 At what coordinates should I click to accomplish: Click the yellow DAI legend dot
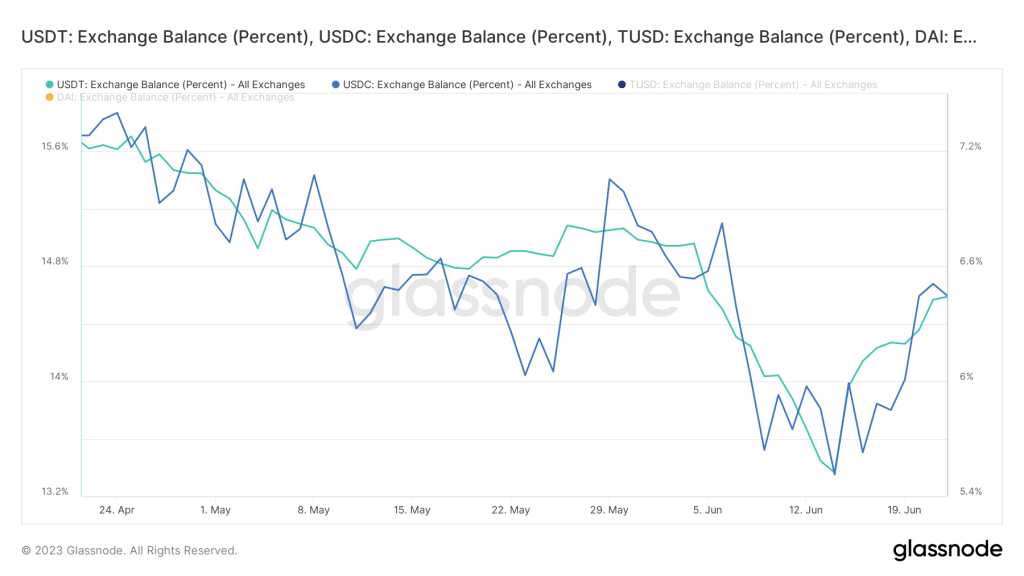(50, 97)
